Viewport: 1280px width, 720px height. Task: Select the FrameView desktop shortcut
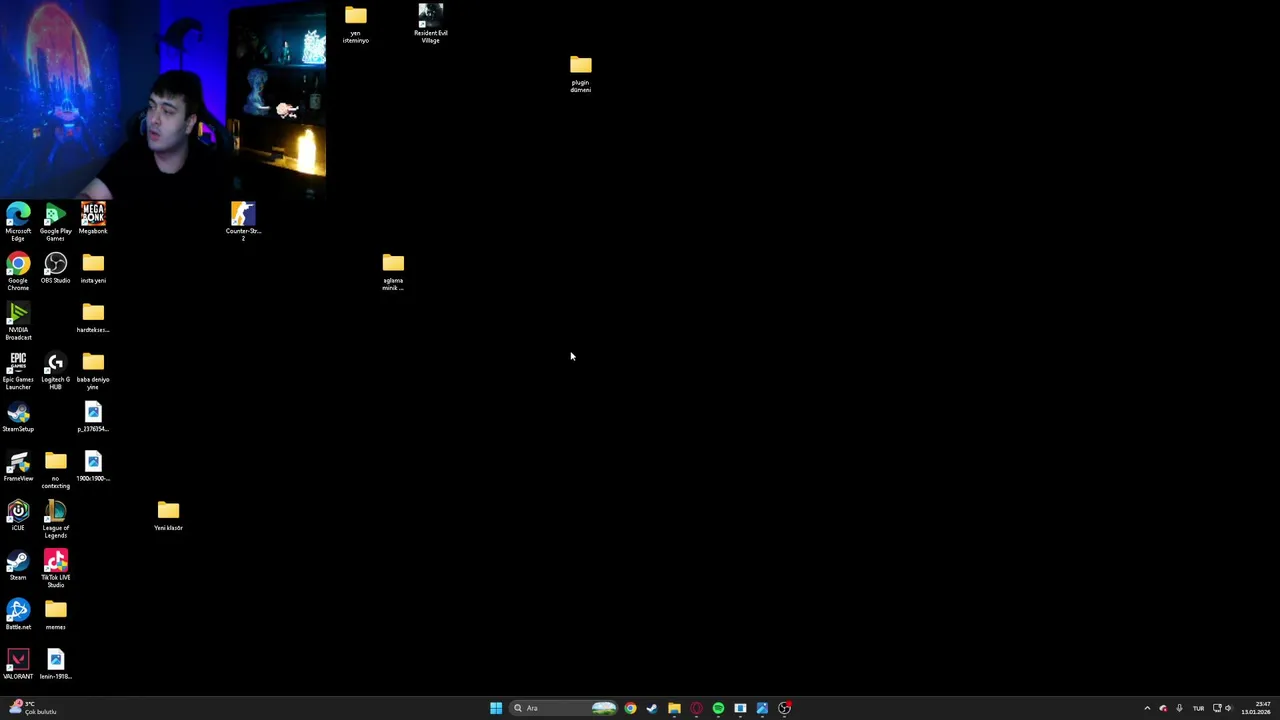coord(18,466)
